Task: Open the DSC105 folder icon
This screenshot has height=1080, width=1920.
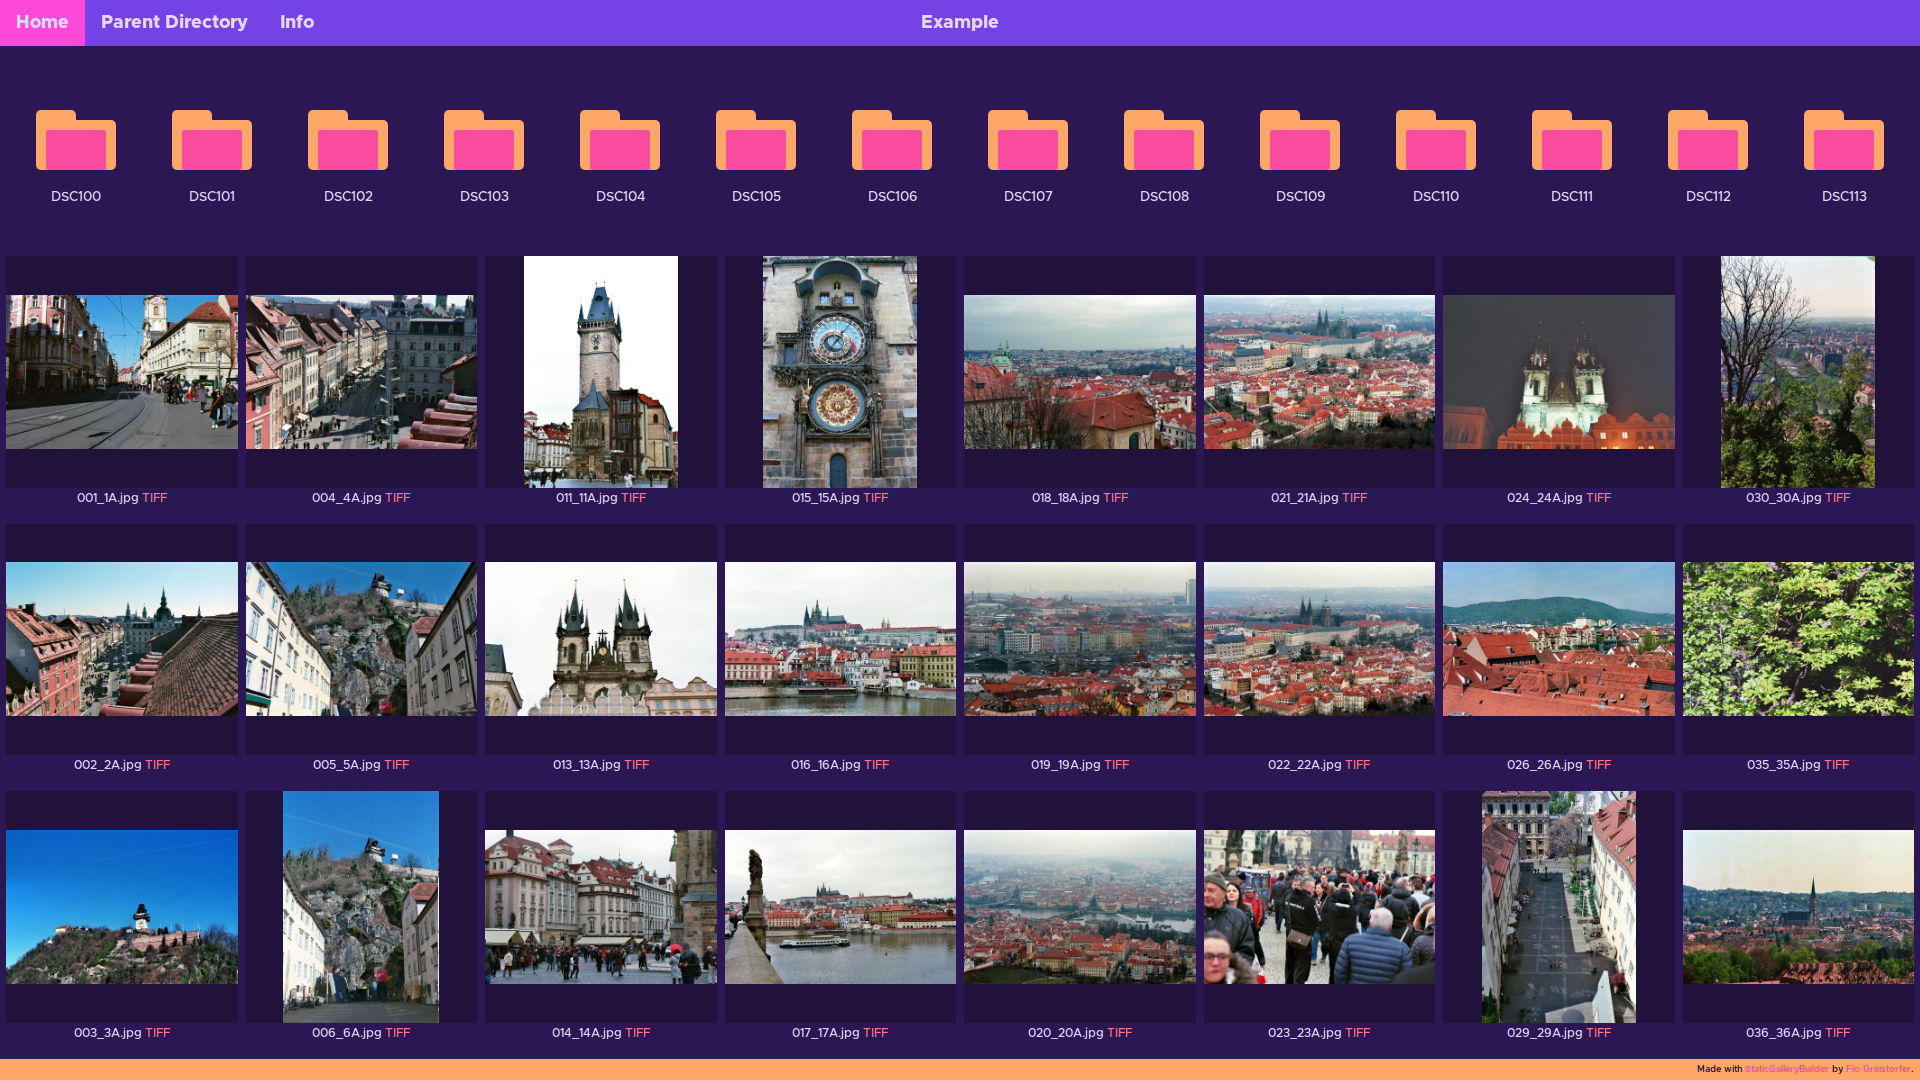Action: click(x=756, y=141)
